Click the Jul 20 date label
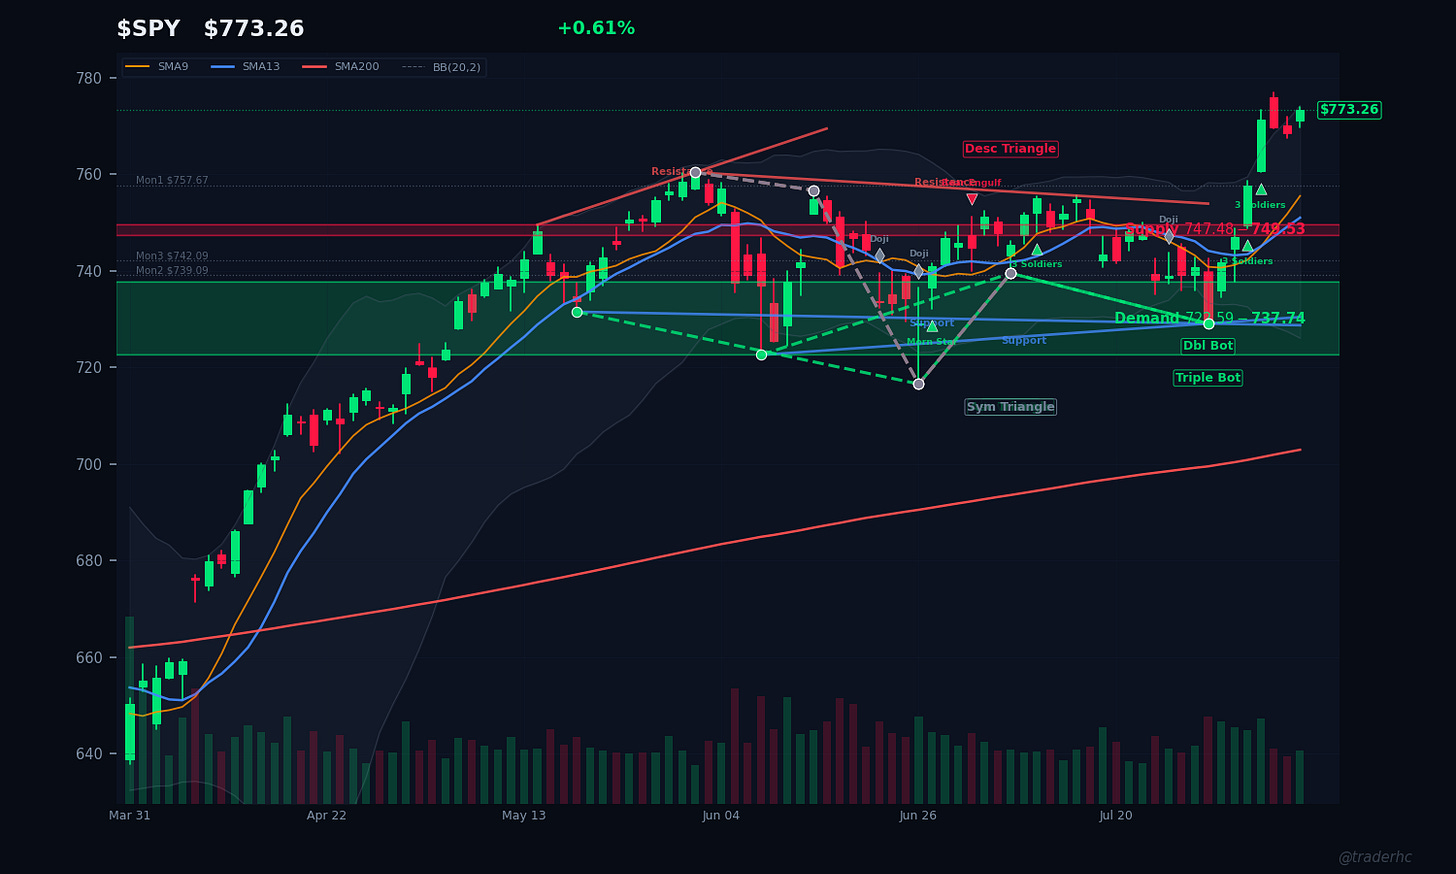 point(1115,816)
